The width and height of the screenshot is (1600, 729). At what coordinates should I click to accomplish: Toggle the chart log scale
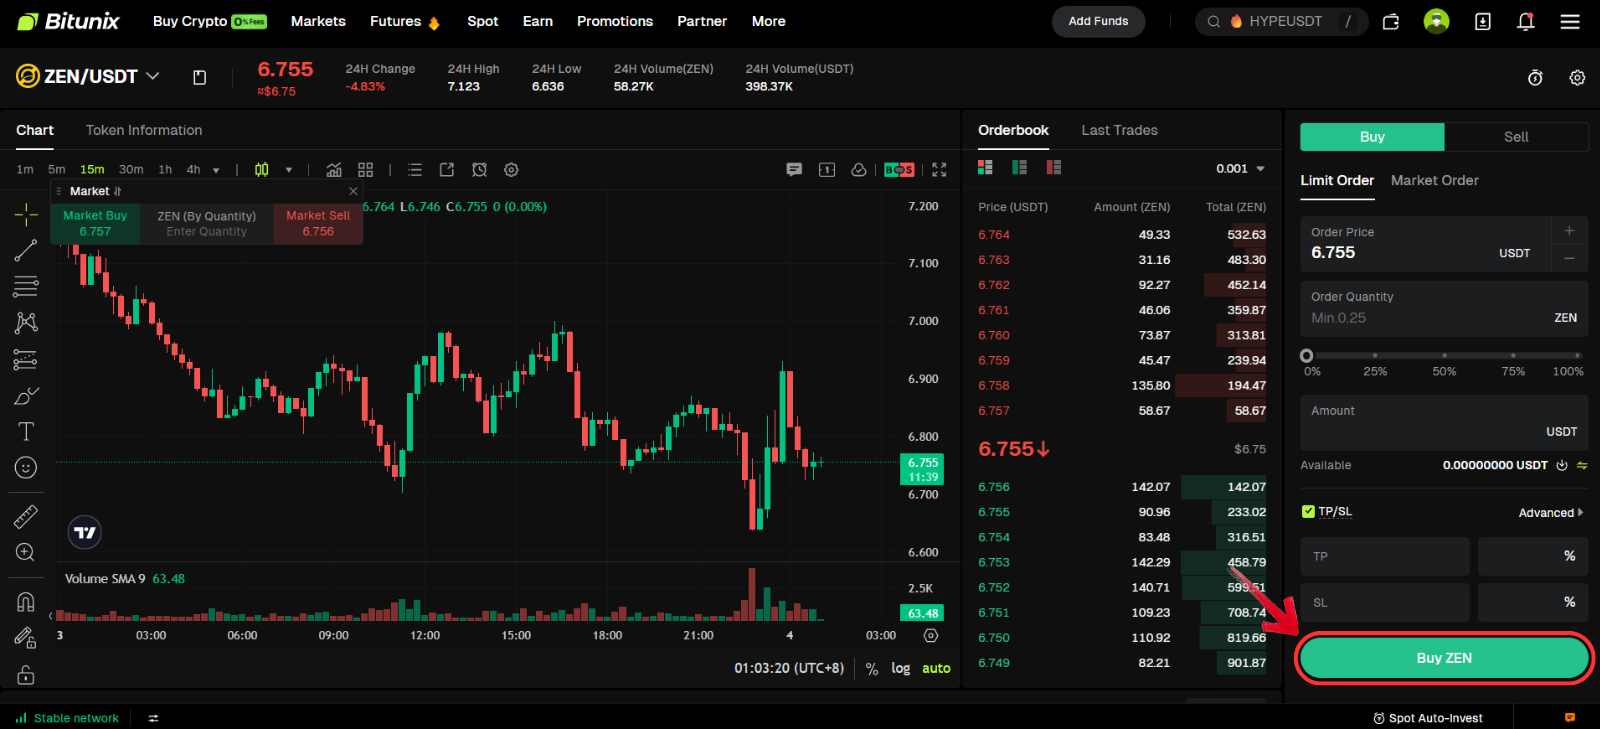[901, 668]
